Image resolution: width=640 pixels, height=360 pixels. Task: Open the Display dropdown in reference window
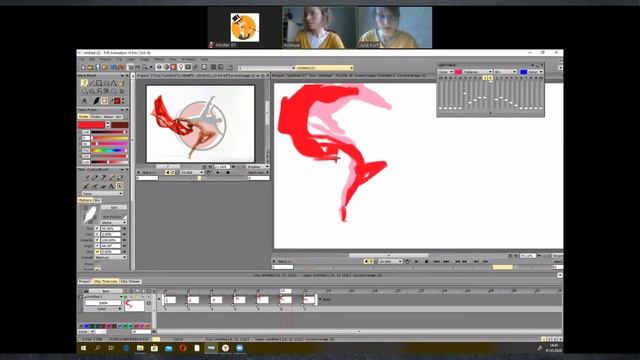(x=258, y=167)
